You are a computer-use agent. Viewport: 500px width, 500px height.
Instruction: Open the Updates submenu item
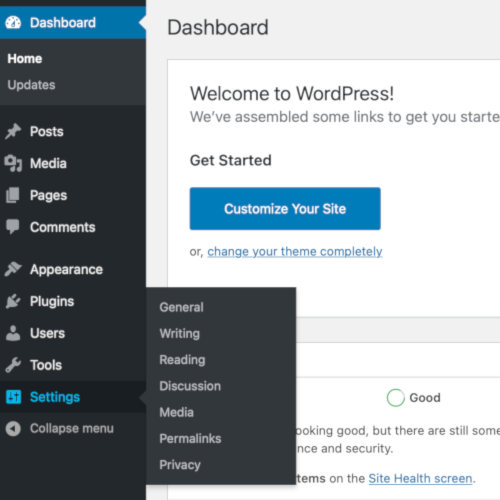click(31, 85)
